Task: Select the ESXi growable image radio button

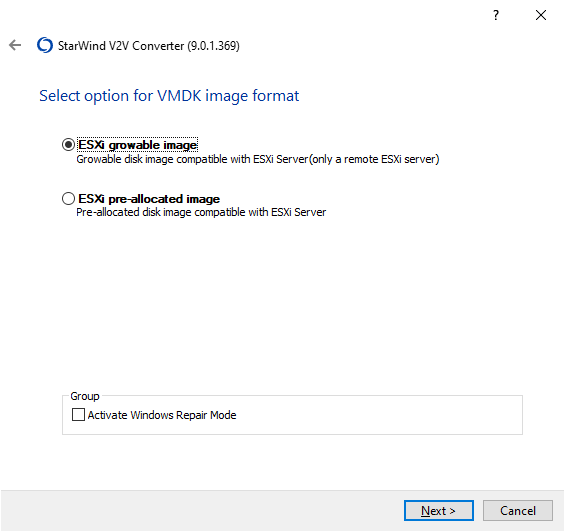Action: point(68,145)
